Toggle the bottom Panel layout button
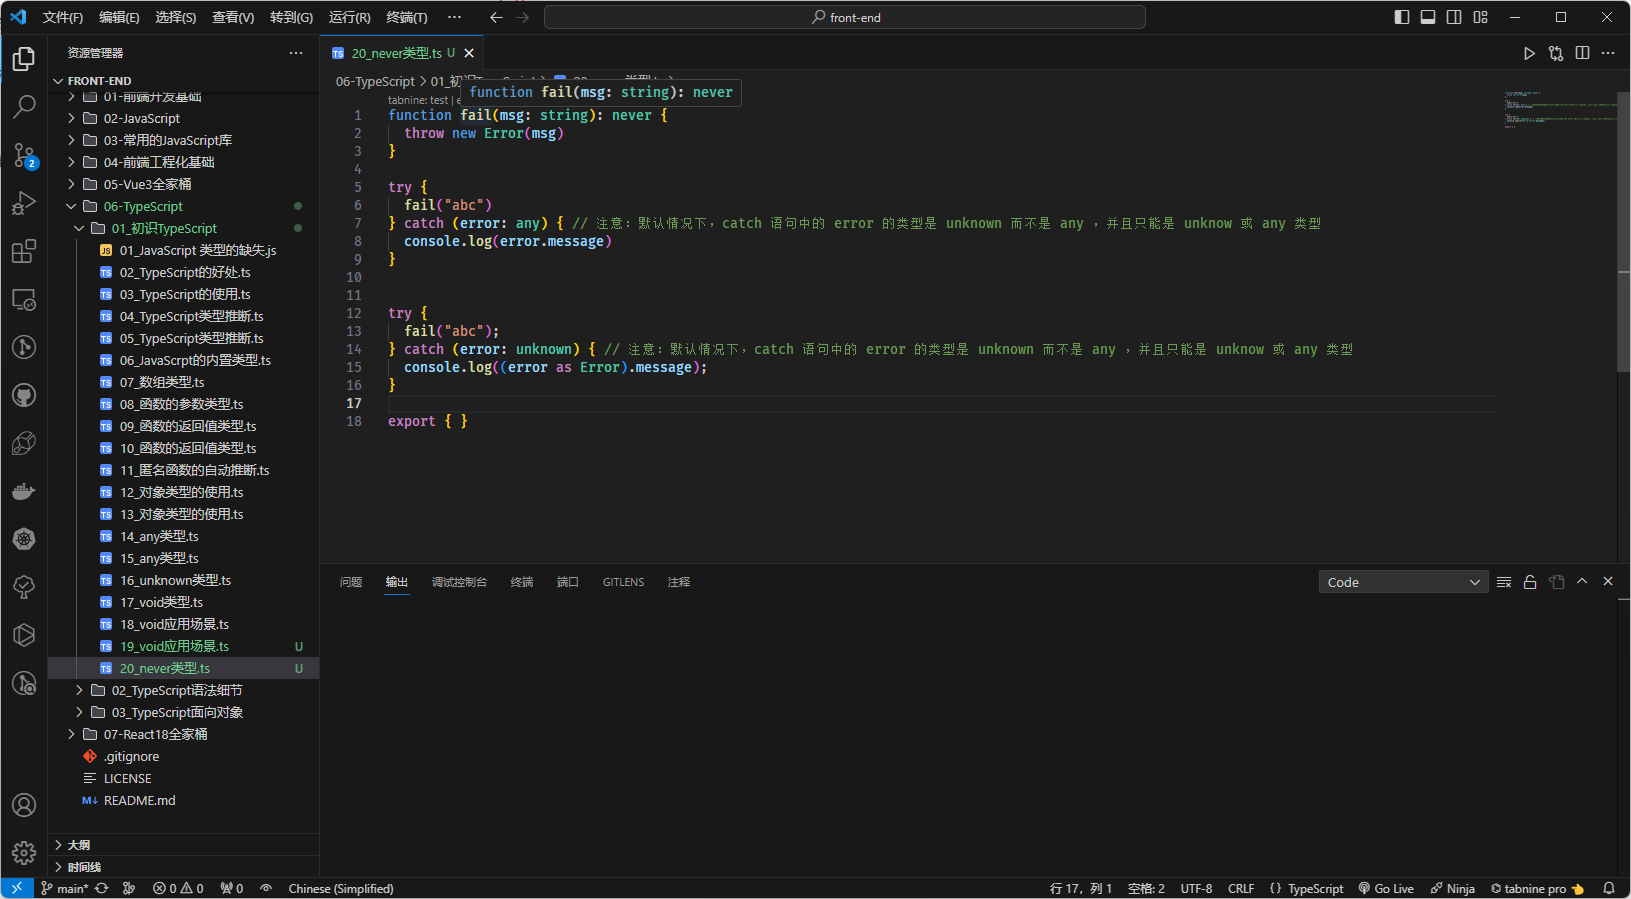 pos(1428,17)
